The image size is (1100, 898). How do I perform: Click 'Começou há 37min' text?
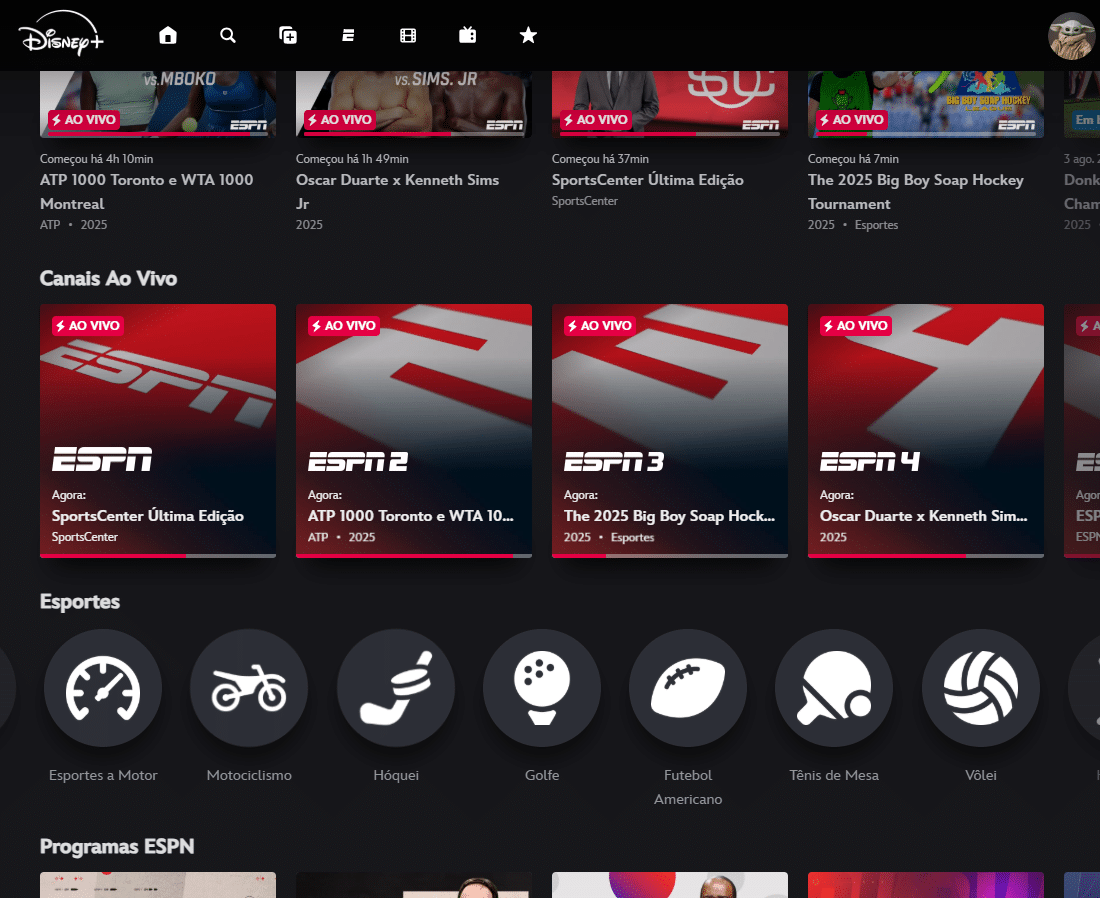(600, 159)
